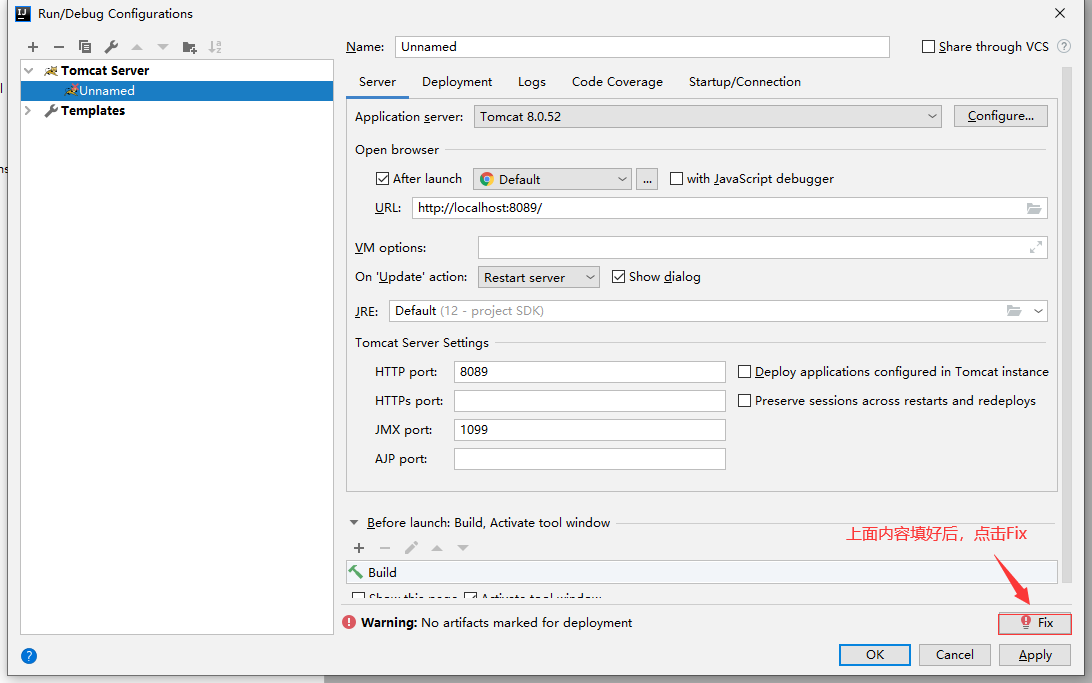Create new folder icon in toolbar
Viewport: 1092px width, 683px height.
click(189, 47)
